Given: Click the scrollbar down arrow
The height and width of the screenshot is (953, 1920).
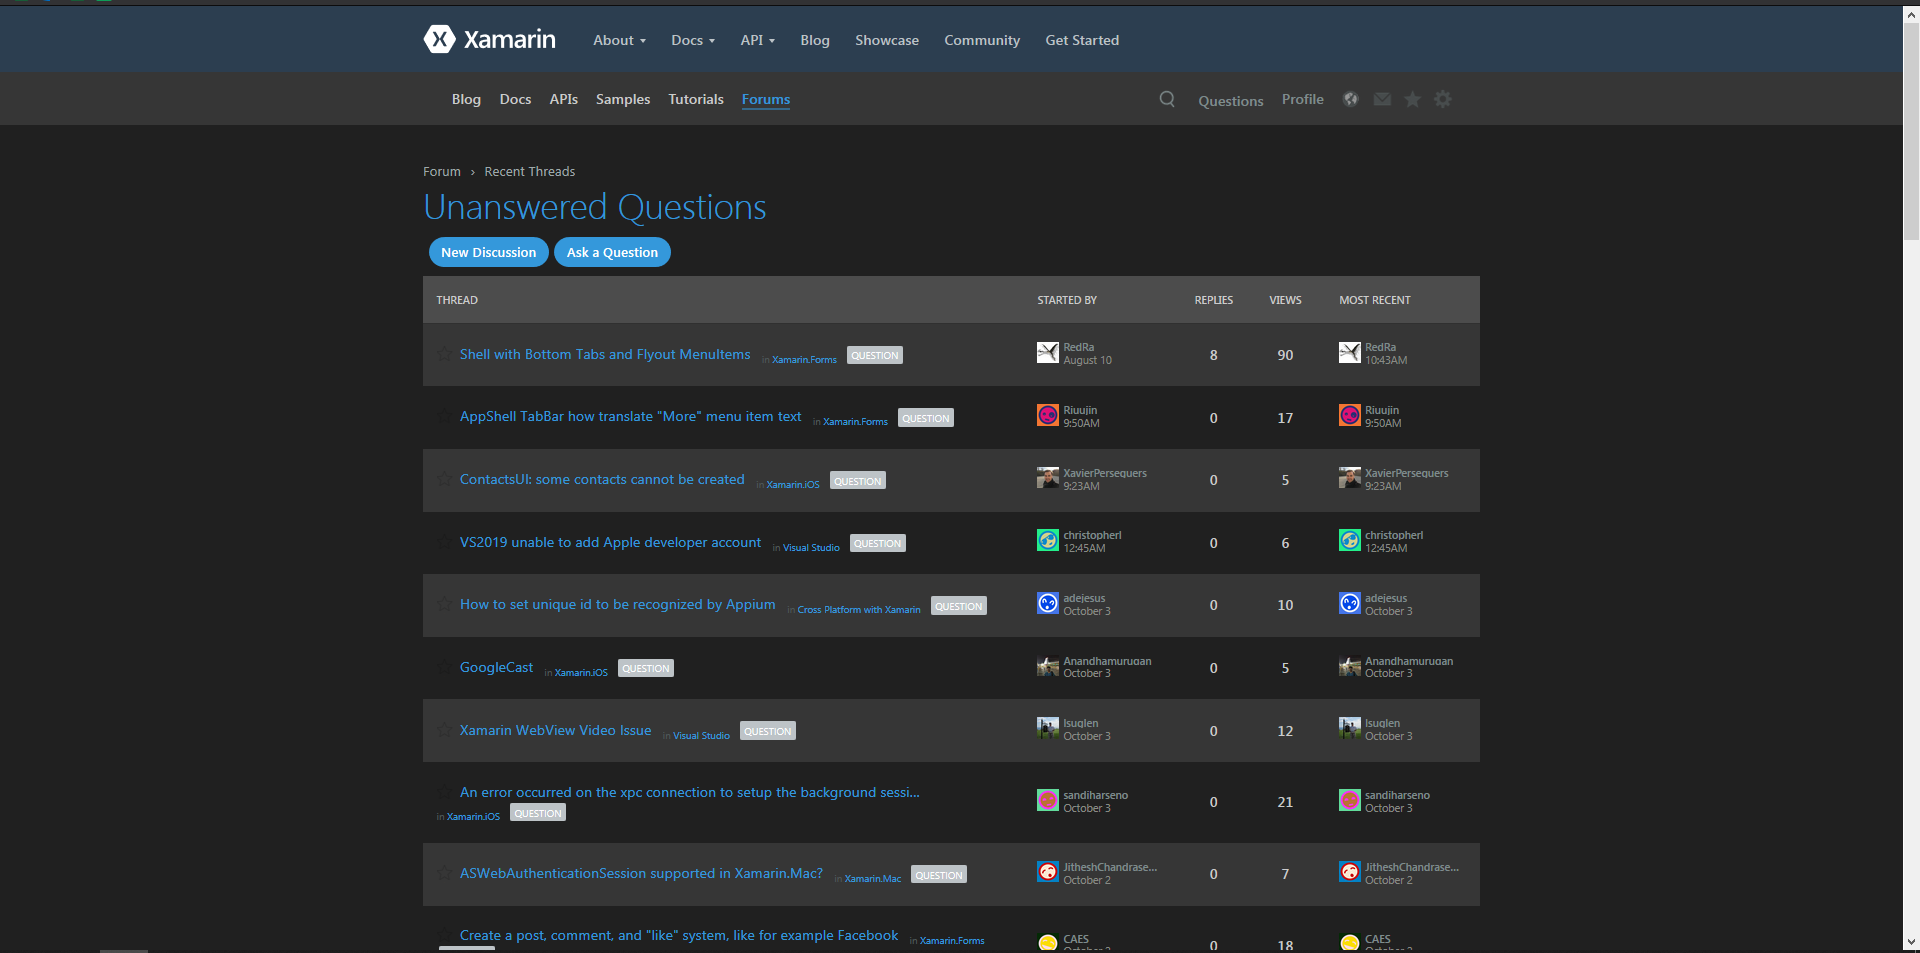Looking at the screenshot, I should tap(1911, 942).
